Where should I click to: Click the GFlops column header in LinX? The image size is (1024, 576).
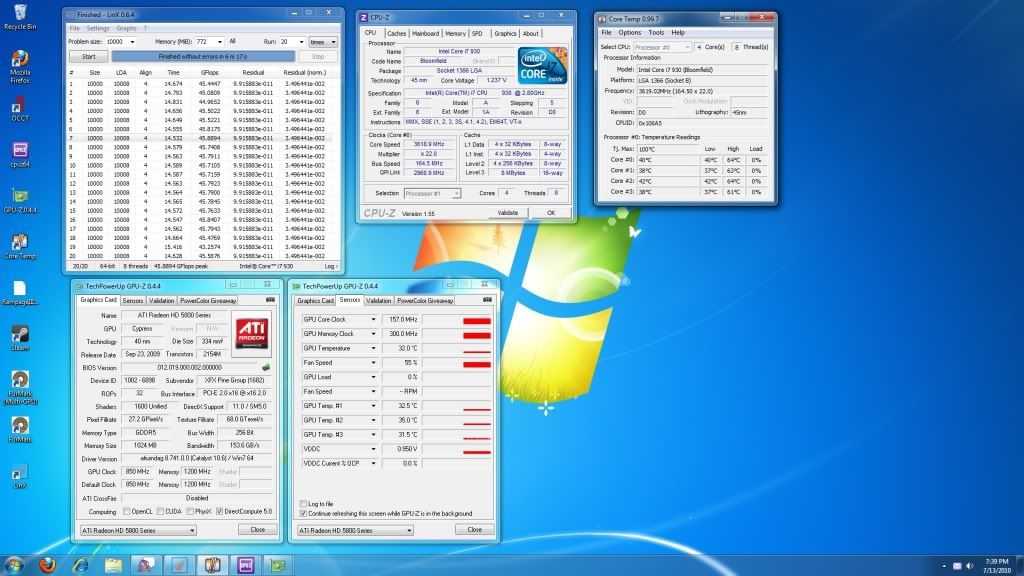tap(210, 72)
